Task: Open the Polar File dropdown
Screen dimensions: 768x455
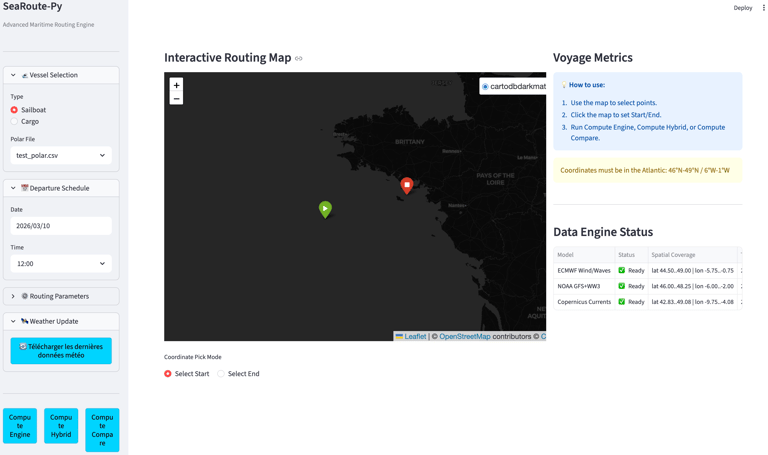Action: (61, 155)
